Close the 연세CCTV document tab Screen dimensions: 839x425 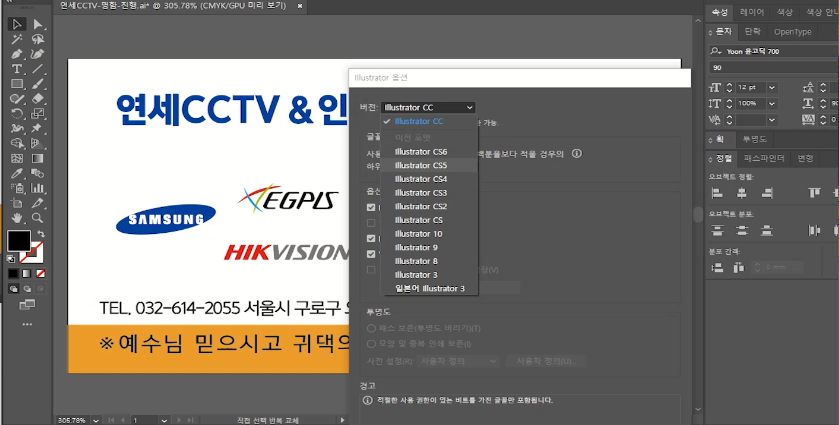pos(300,6)
